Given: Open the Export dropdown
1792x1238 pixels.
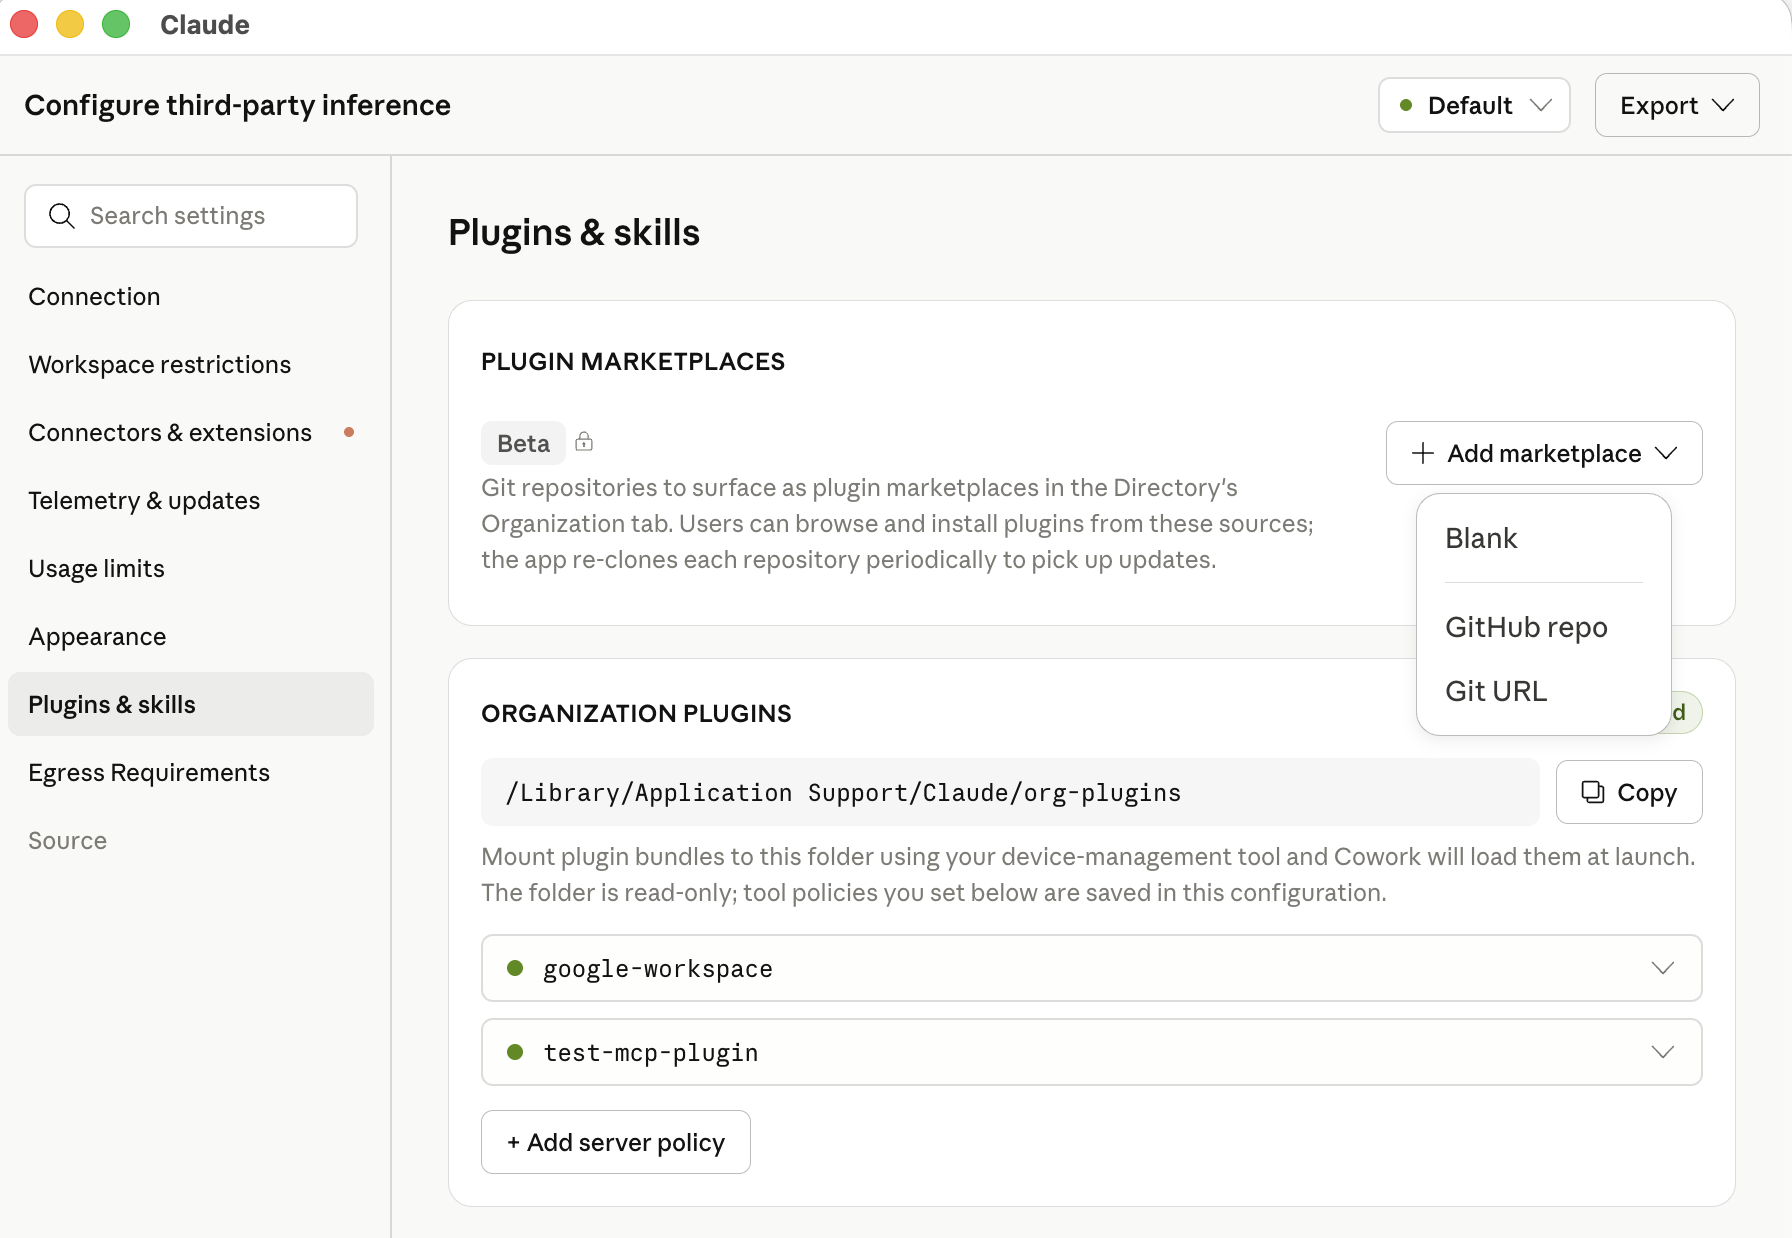Looking at the screenshot, I should click(x=1677, y=105).
